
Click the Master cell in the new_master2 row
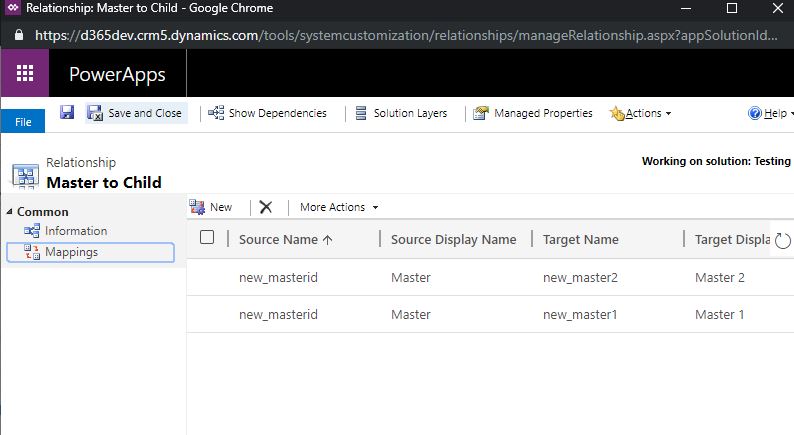pyautogui.click(x=411, y=278)
